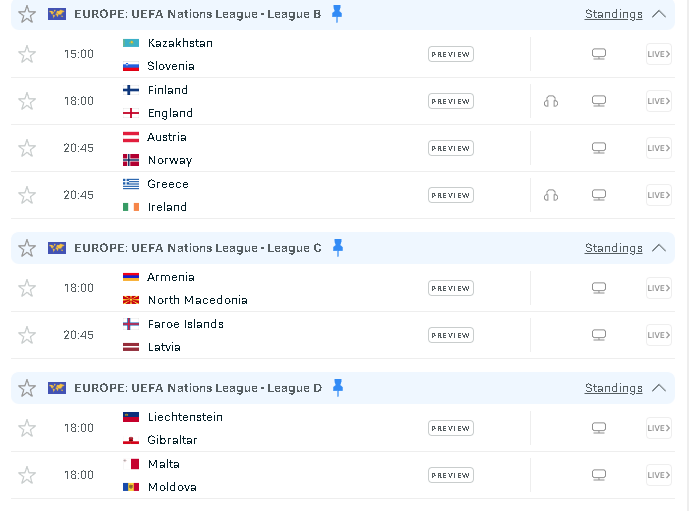Click the pin icon beside League C
Viewport: 689px width, 511px height.
tap(337, 248)
